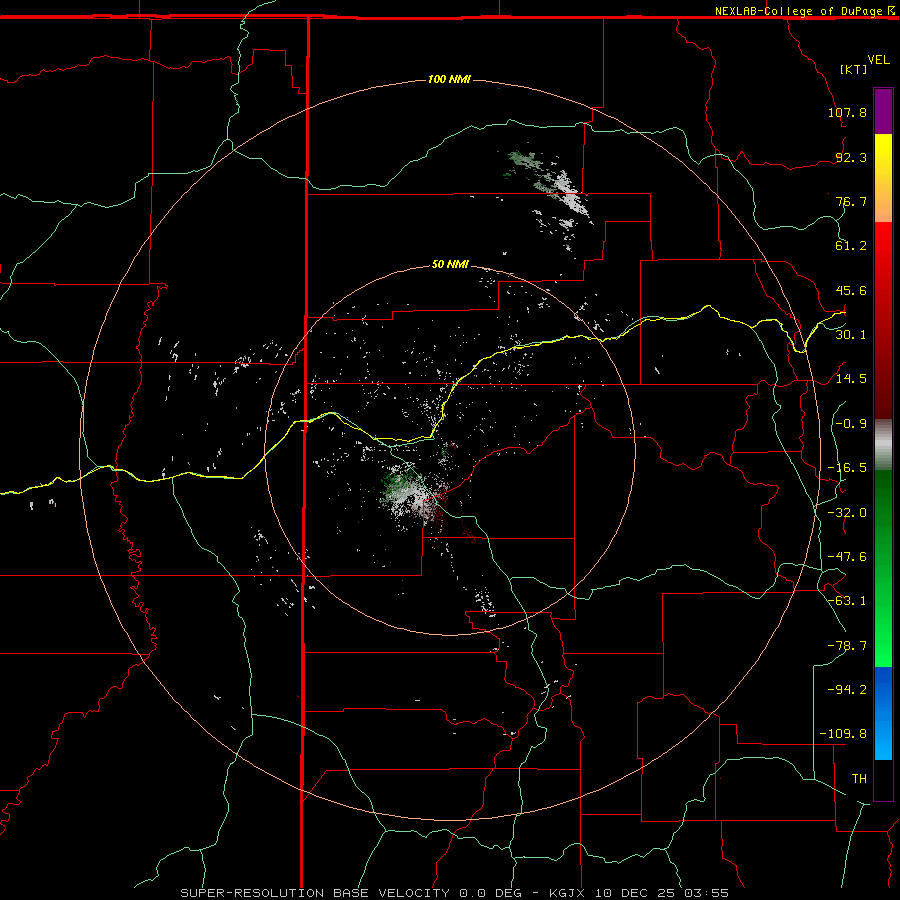Click the 03:55 timestamp in the caption
900x900 pixels.
pyautogui.click(x=707, y=893)
